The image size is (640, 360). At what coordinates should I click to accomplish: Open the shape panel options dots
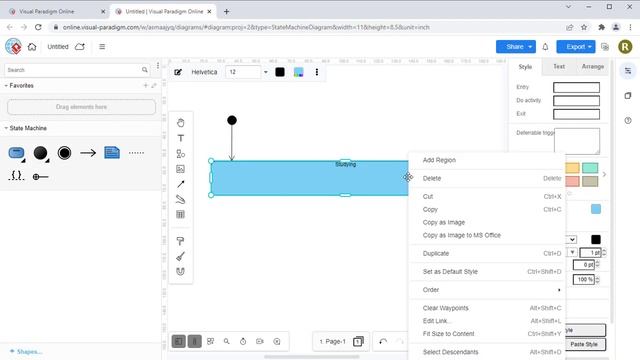tap(158, 66)
